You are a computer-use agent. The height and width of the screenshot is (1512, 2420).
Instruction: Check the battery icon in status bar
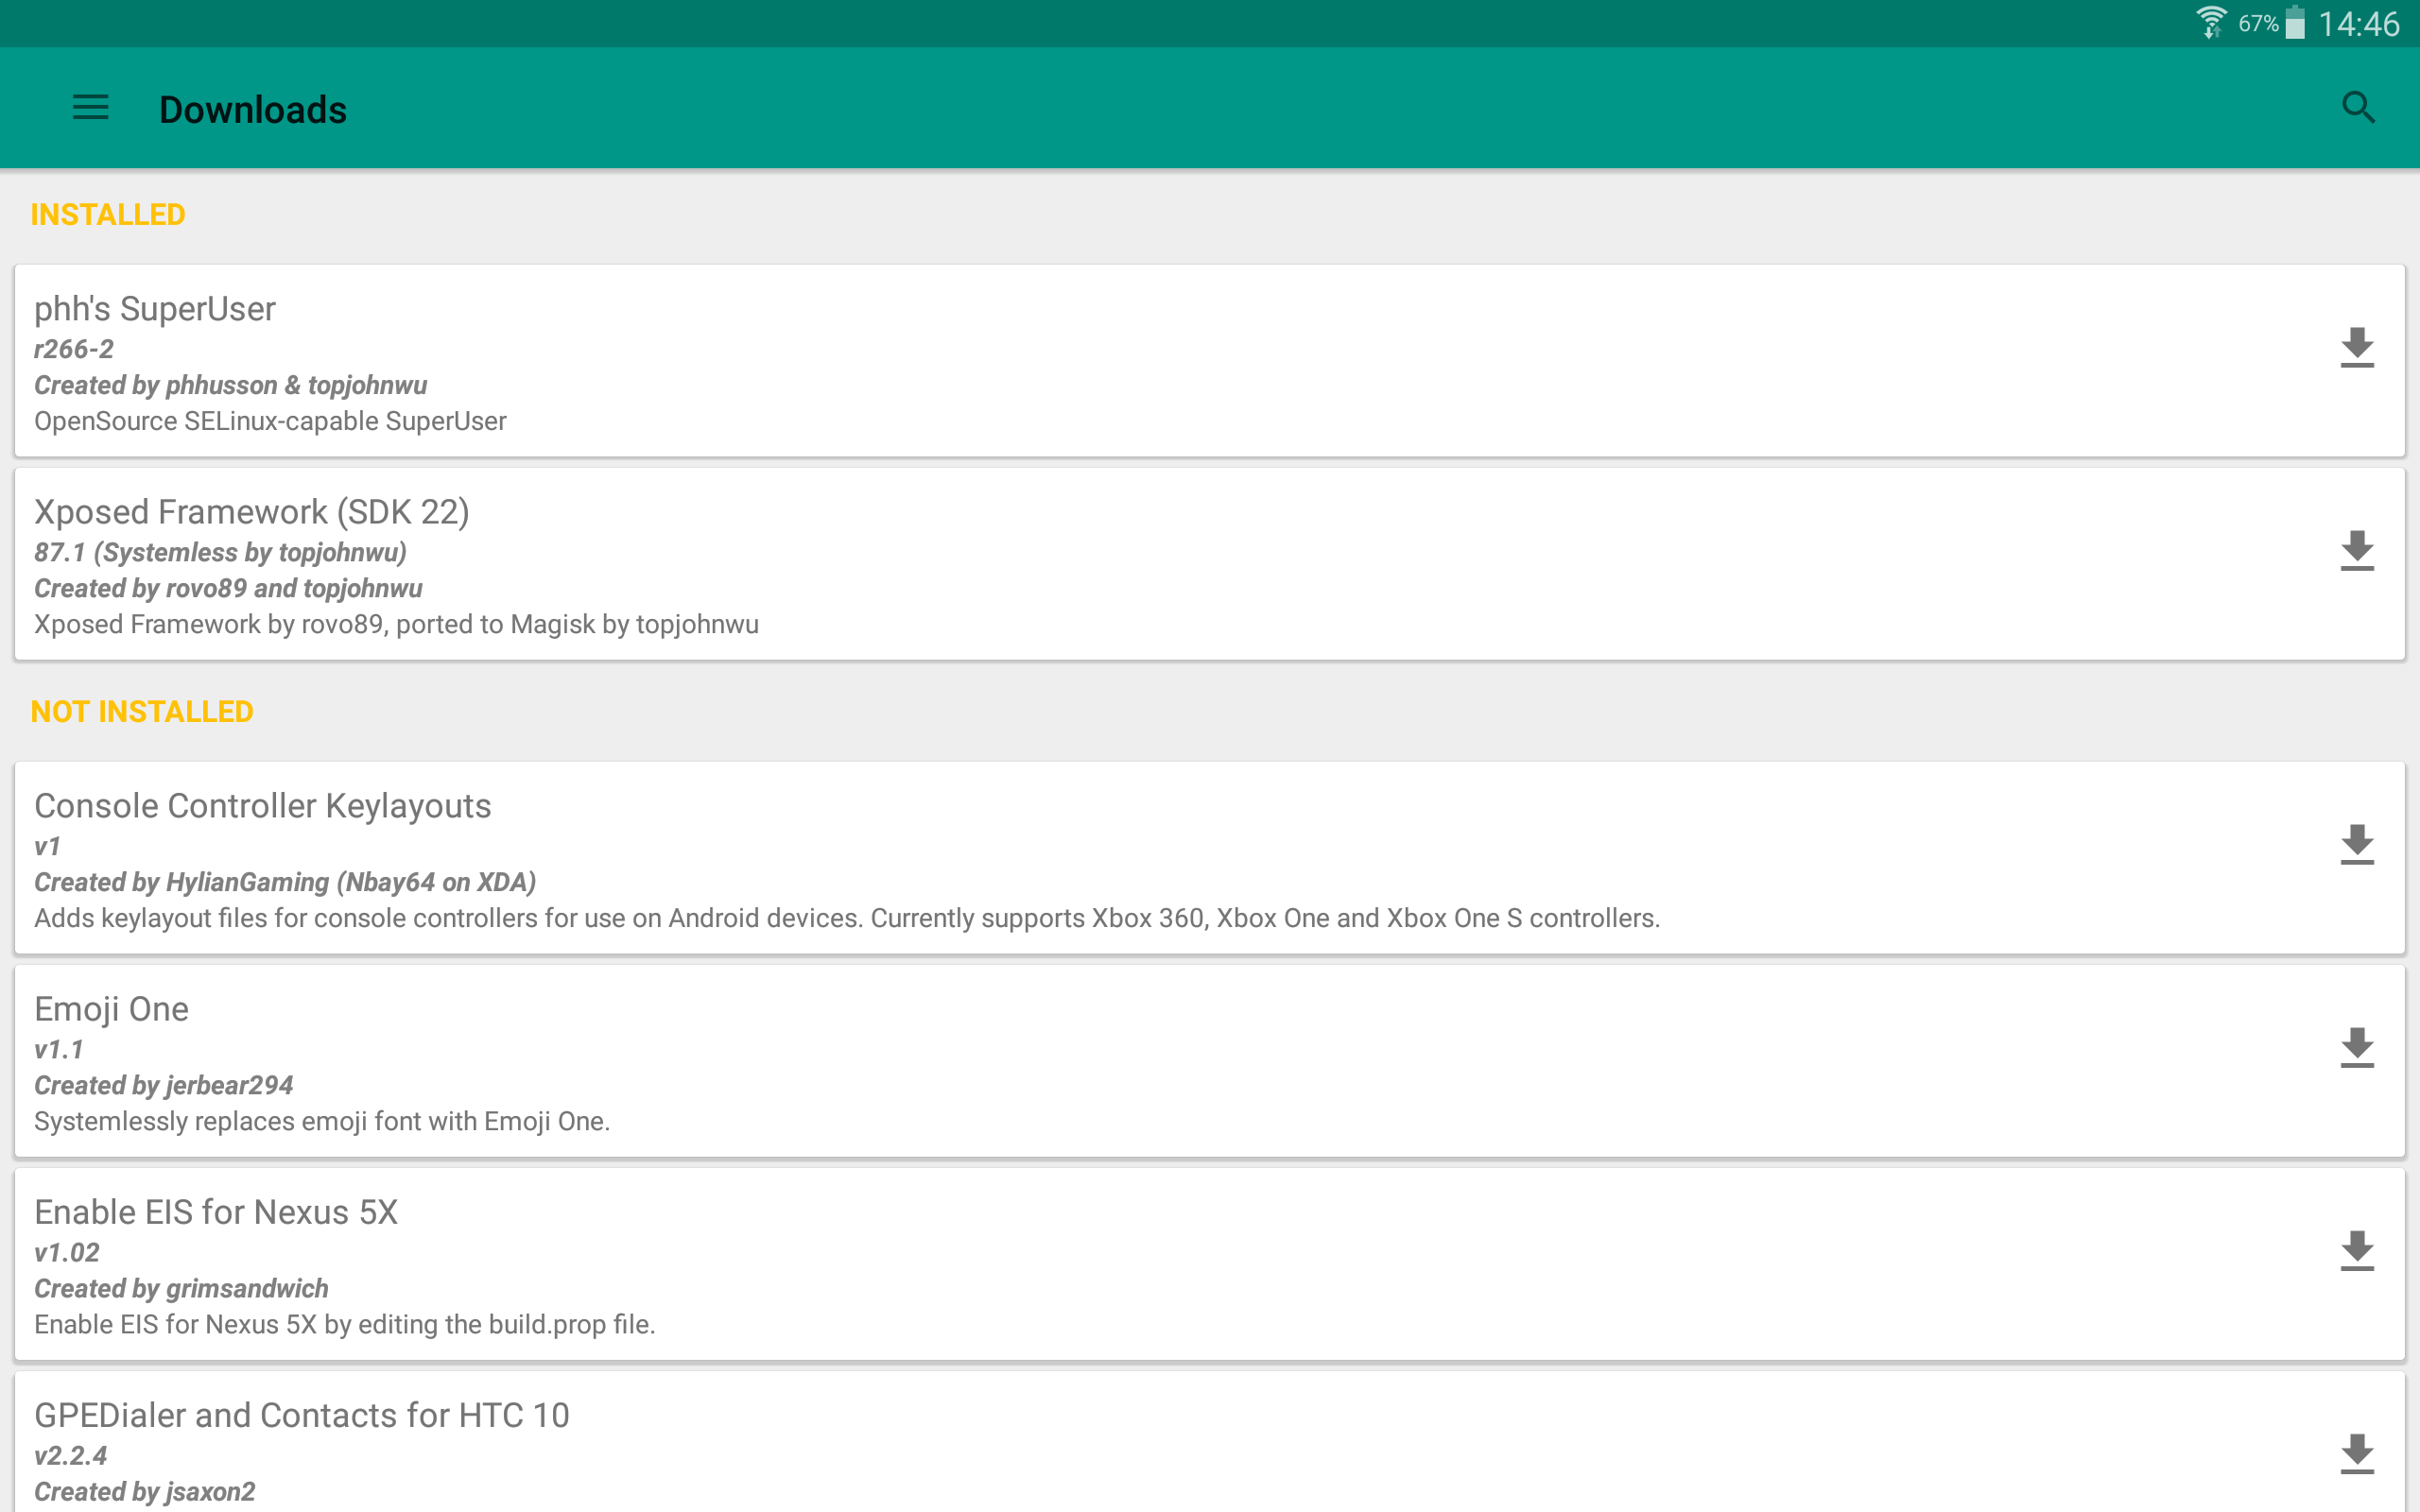2295,23
